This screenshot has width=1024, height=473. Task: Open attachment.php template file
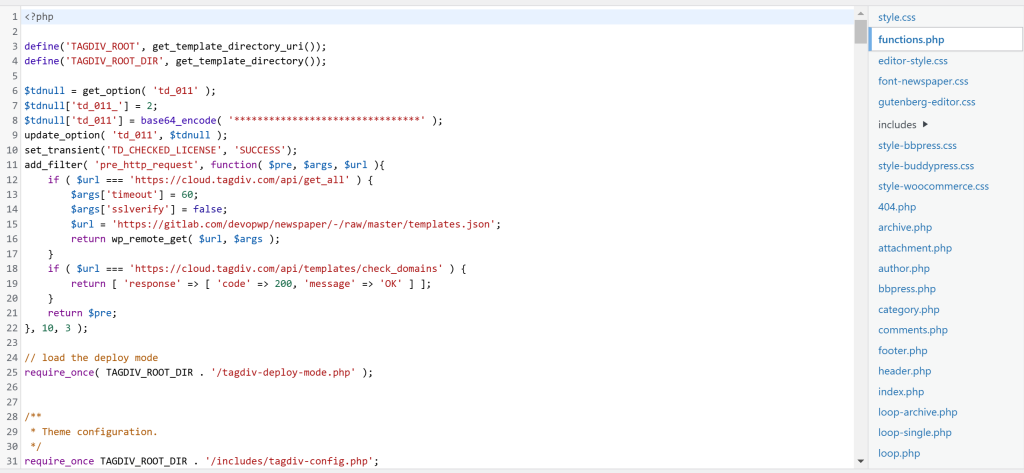(x=915, y=248)
